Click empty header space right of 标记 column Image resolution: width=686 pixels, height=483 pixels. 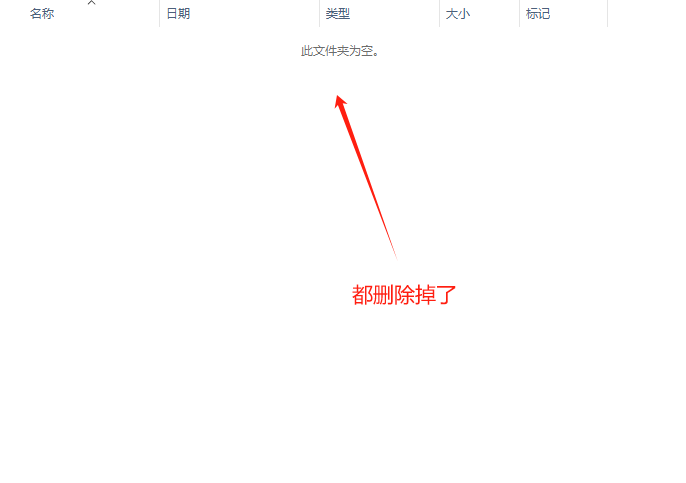pos(647,14)
